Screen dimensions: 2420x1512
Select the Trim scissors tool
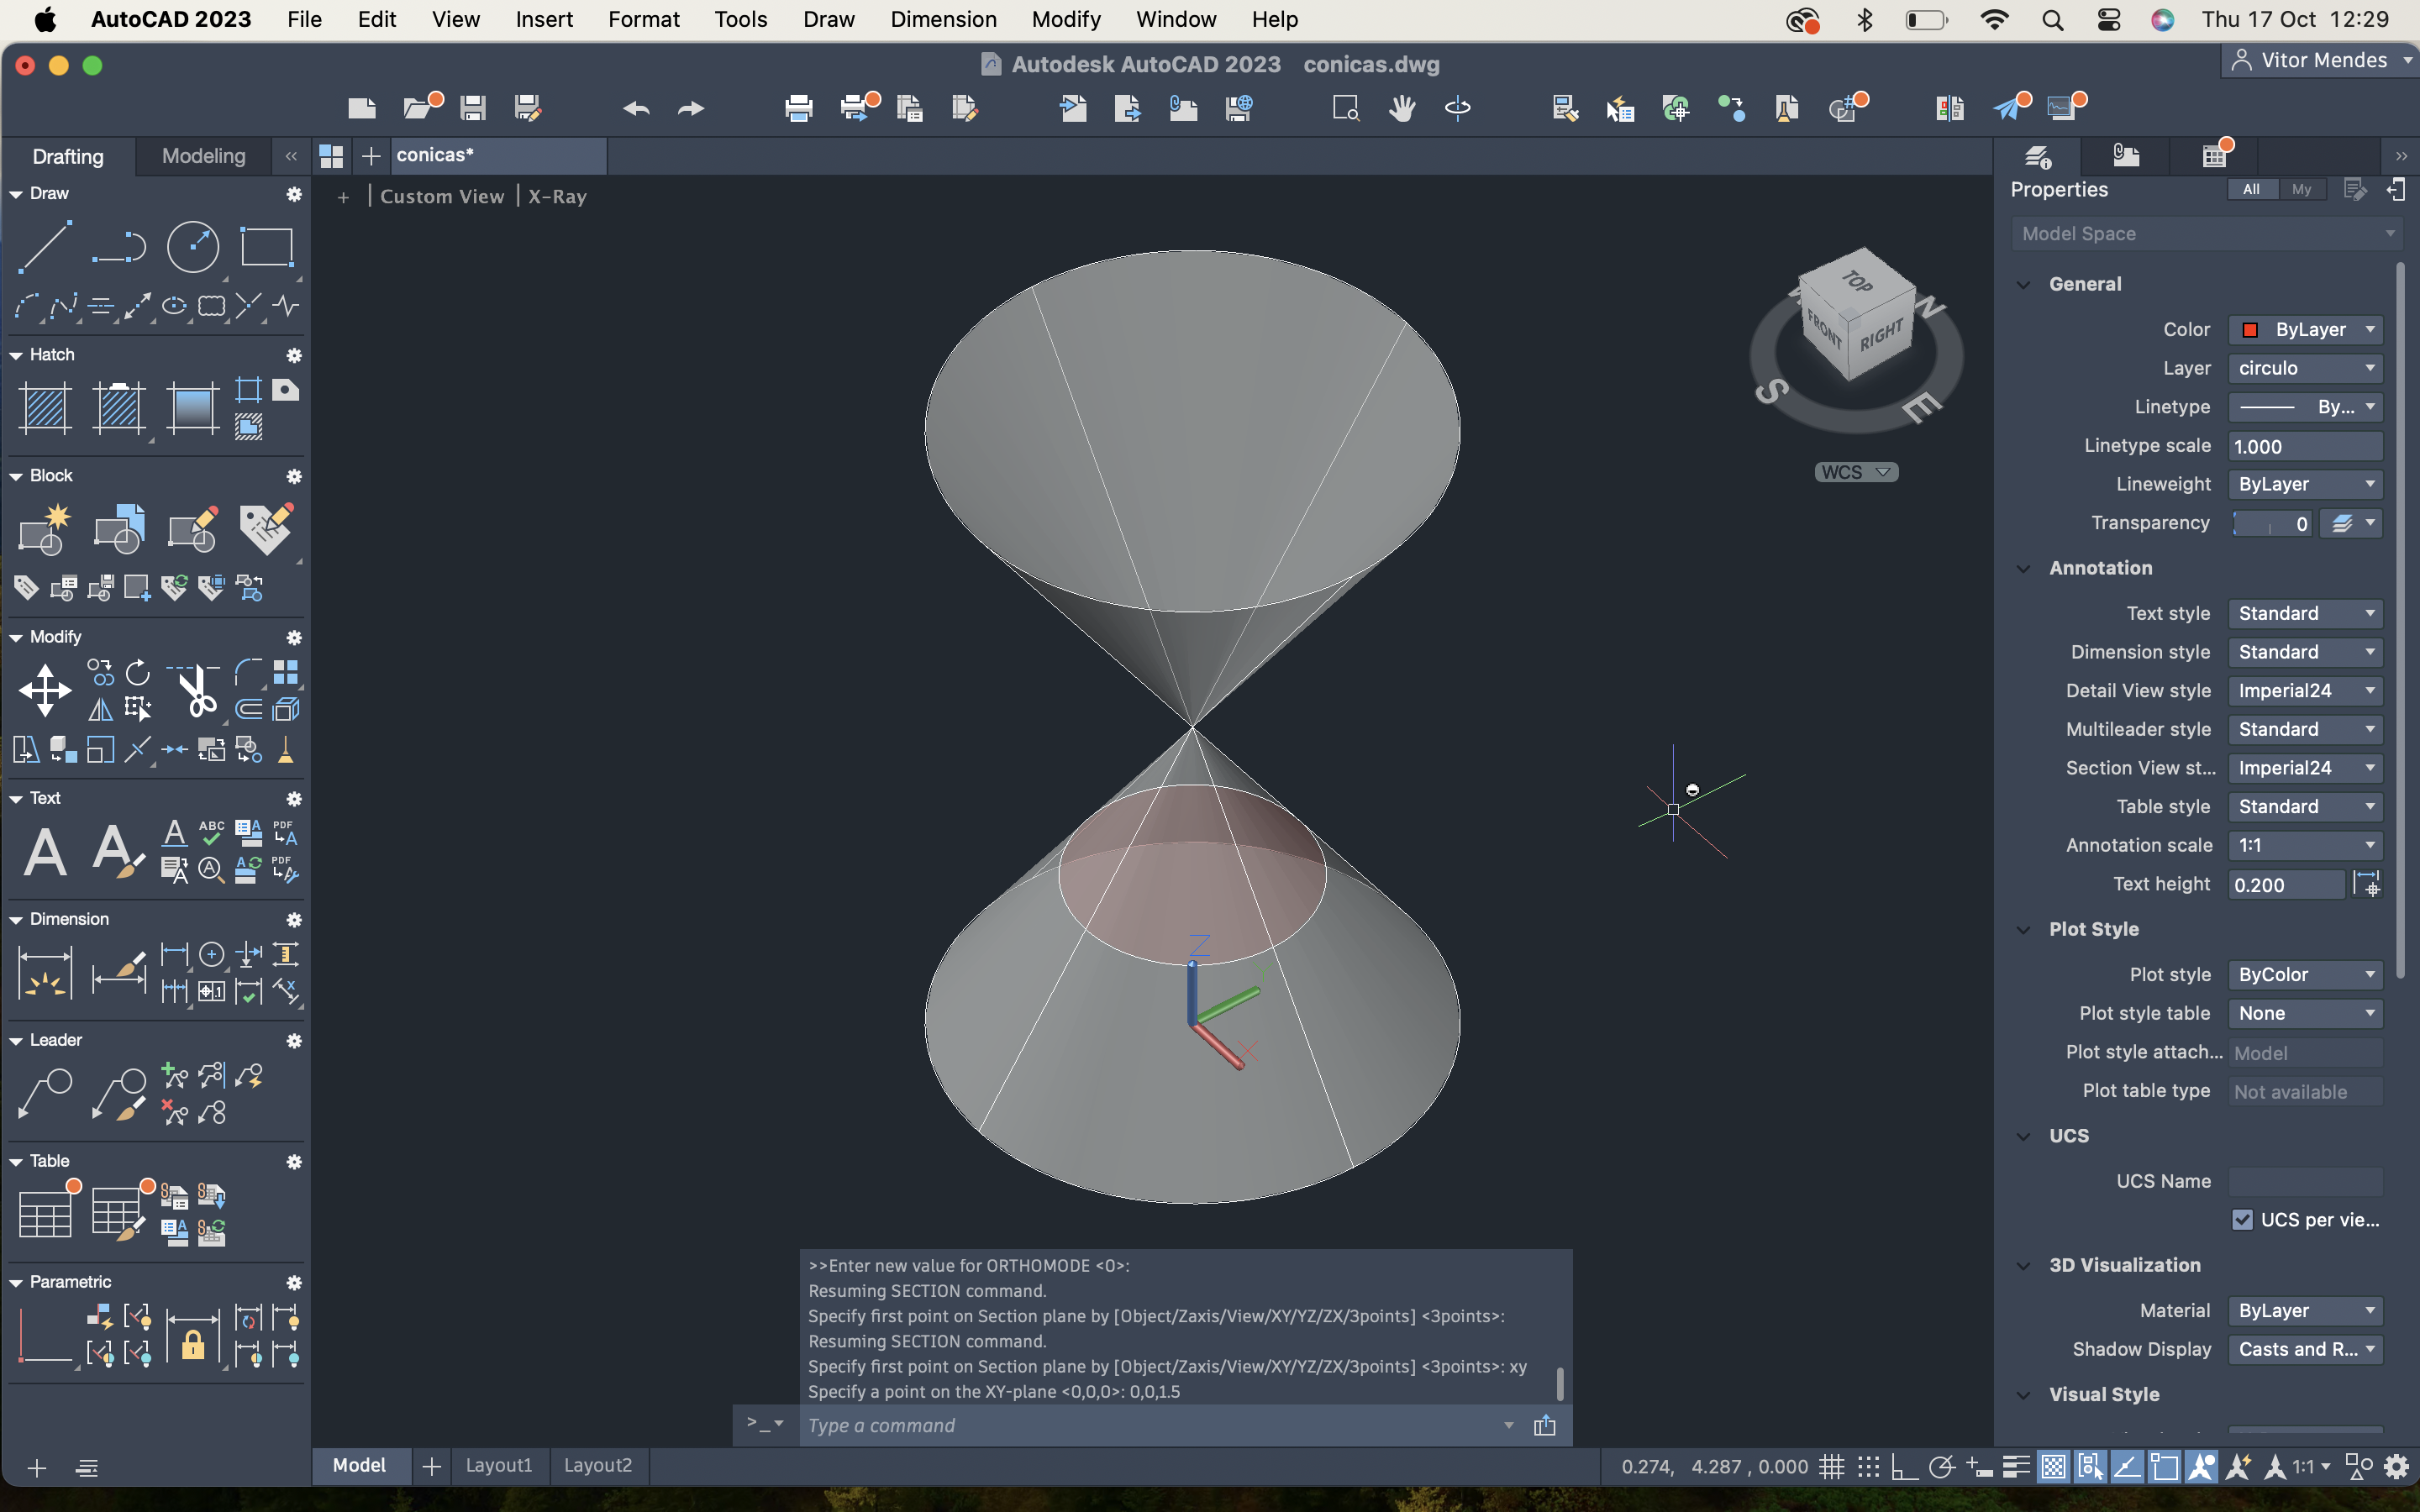194,690
